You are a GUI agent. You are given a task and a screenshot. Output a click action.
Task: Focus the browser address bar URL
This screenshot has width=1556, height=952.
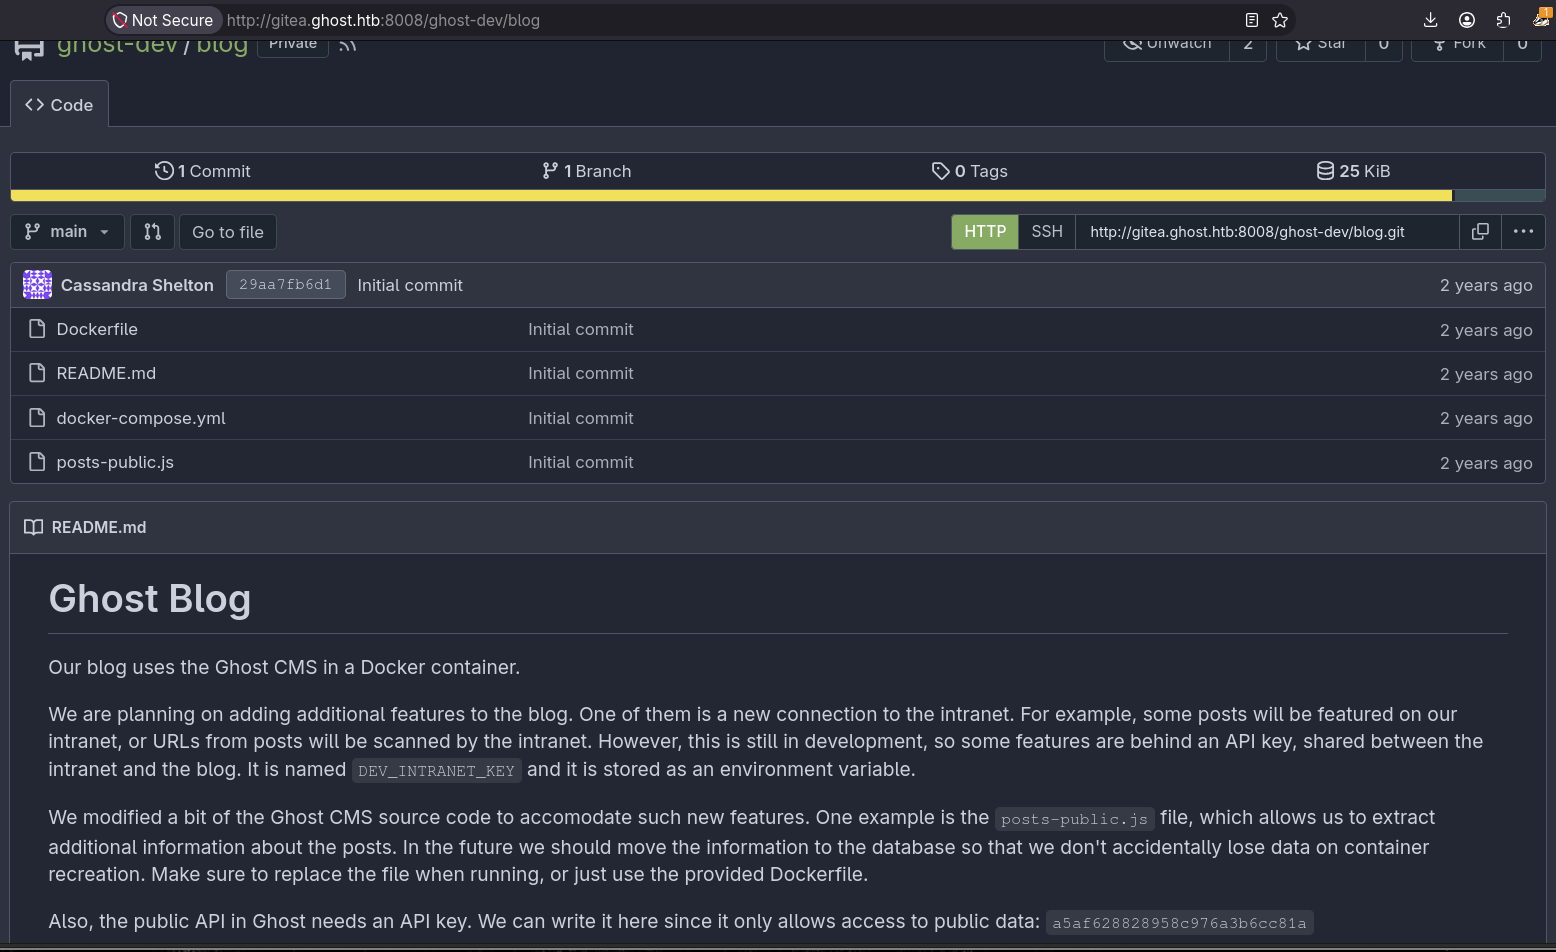[x=383, y=20]
